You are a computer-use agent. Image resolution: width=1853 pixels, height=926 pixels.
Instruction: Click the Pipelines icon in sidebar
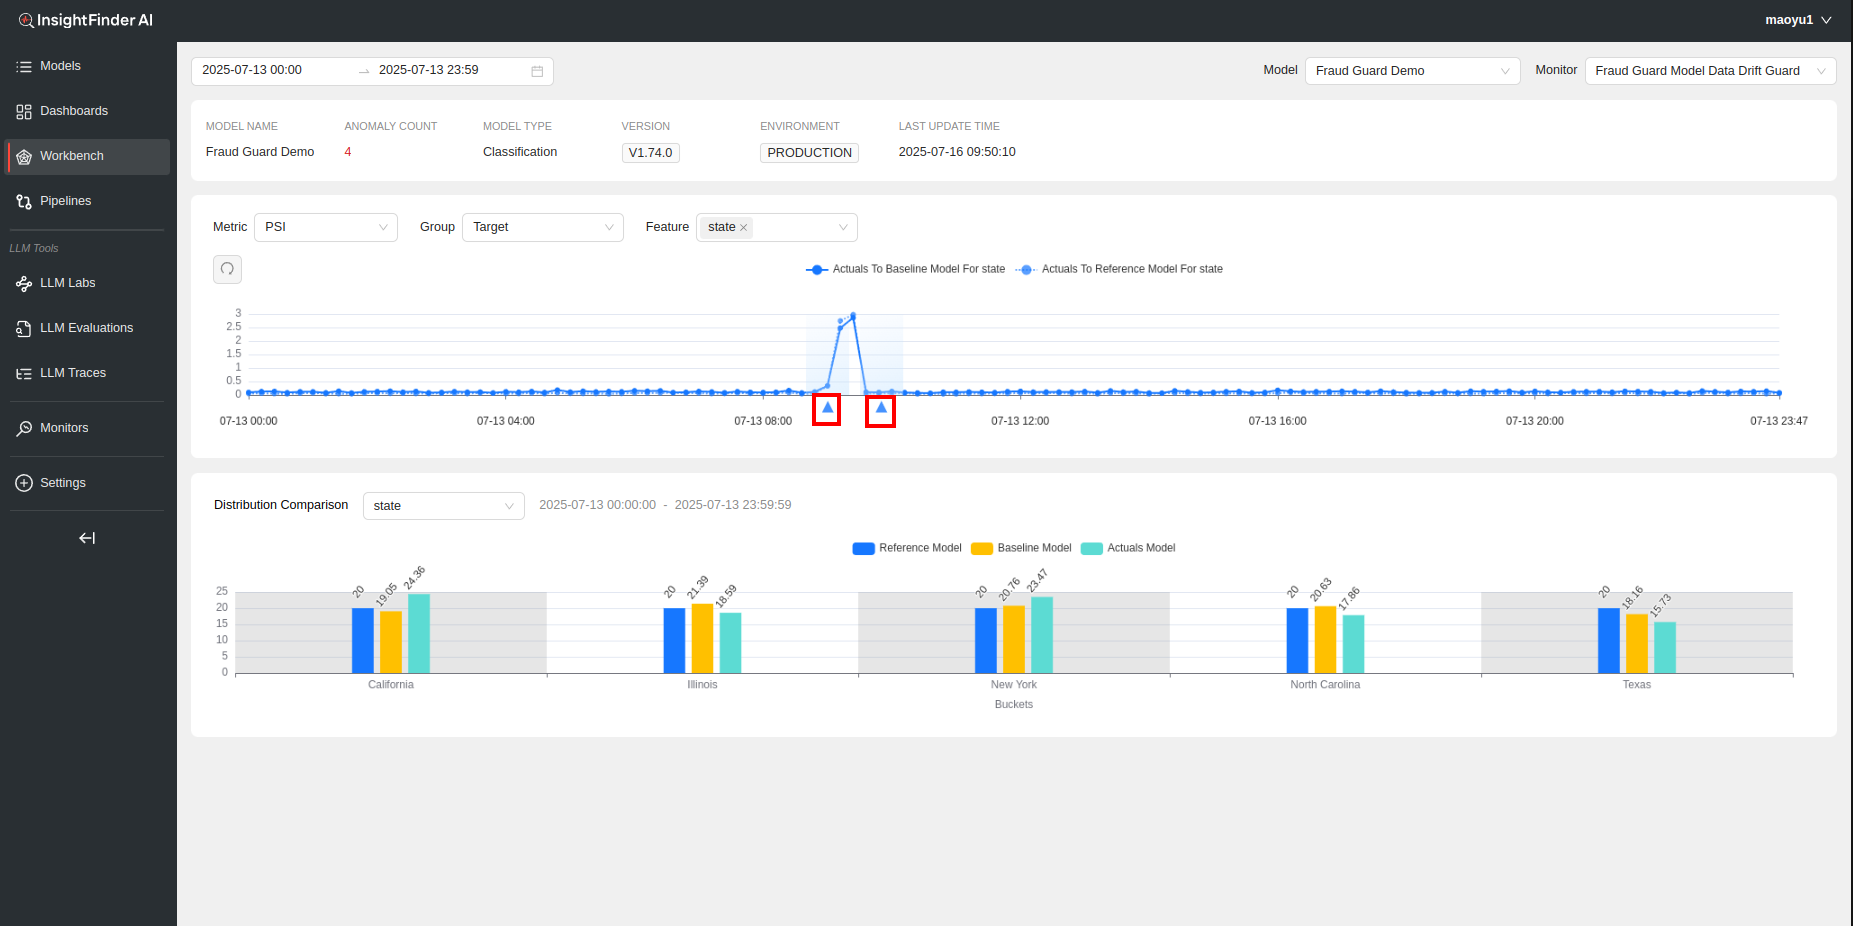click(24, 202)
